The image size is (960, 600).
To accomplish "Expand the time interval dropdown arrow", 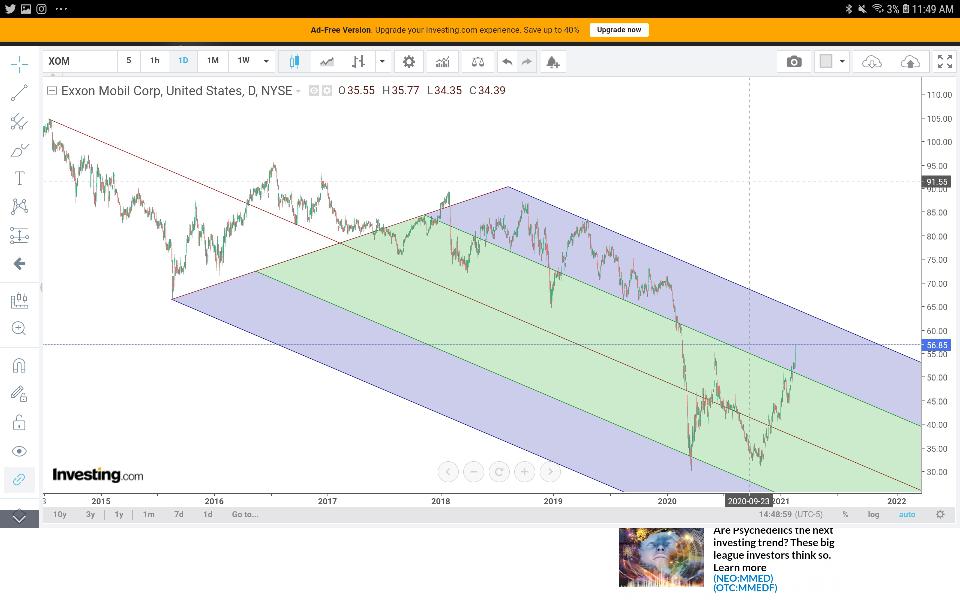I will pos(266,61).
